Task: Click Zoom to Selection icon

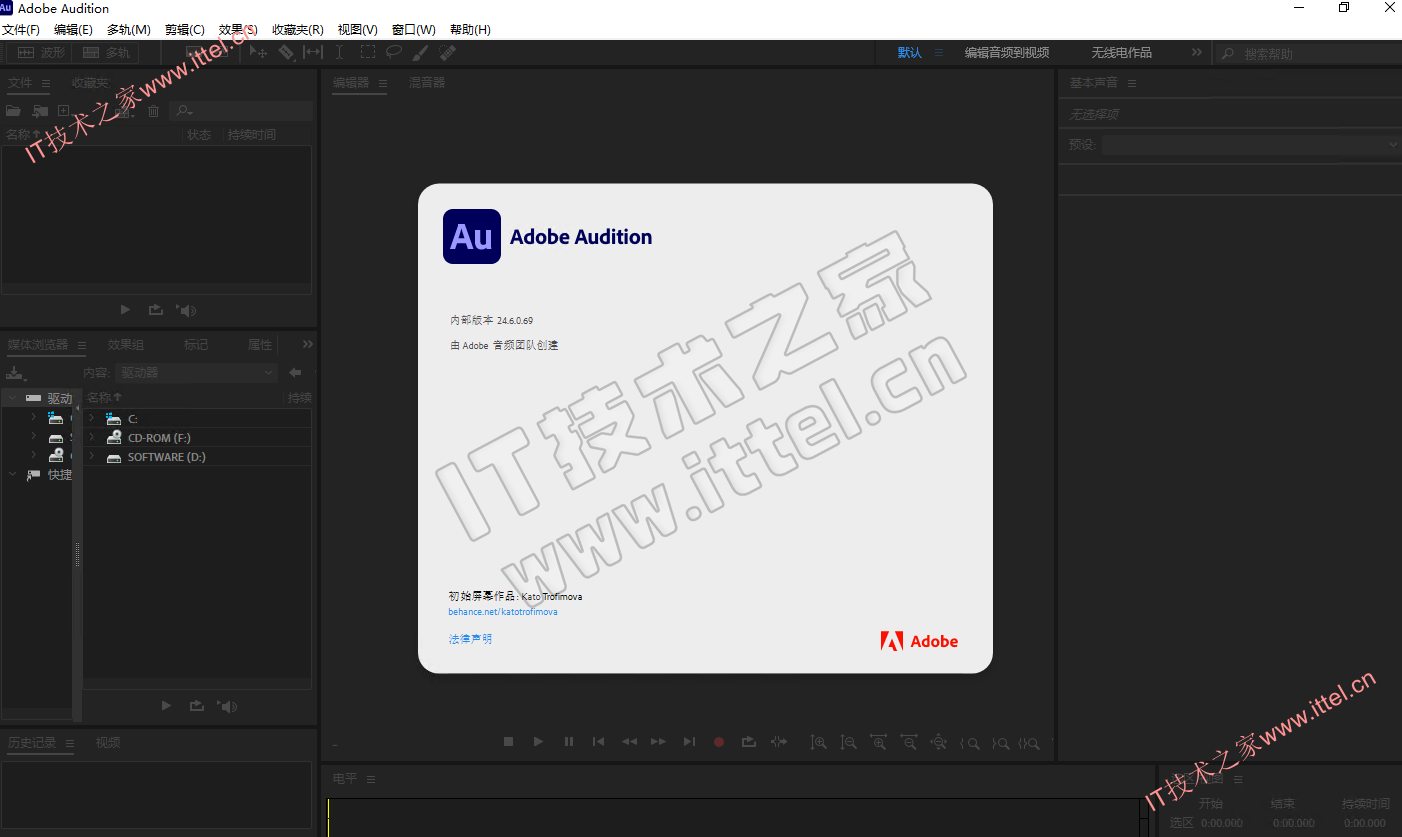Action: point(1030,743)
